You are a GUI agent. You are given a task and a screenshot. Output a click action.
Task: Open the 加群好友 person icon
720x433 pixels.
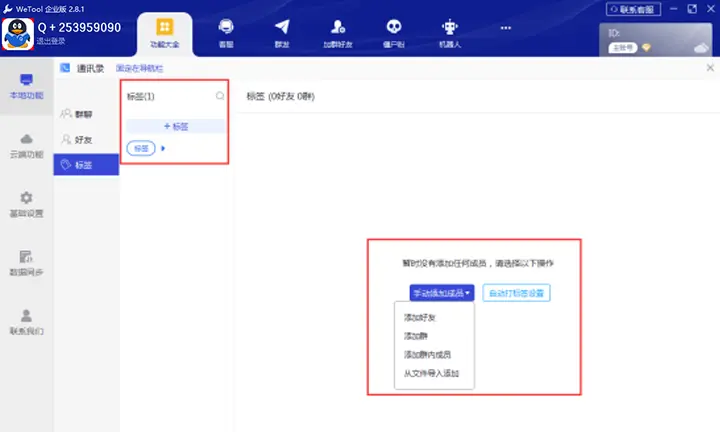coord(338,34)
